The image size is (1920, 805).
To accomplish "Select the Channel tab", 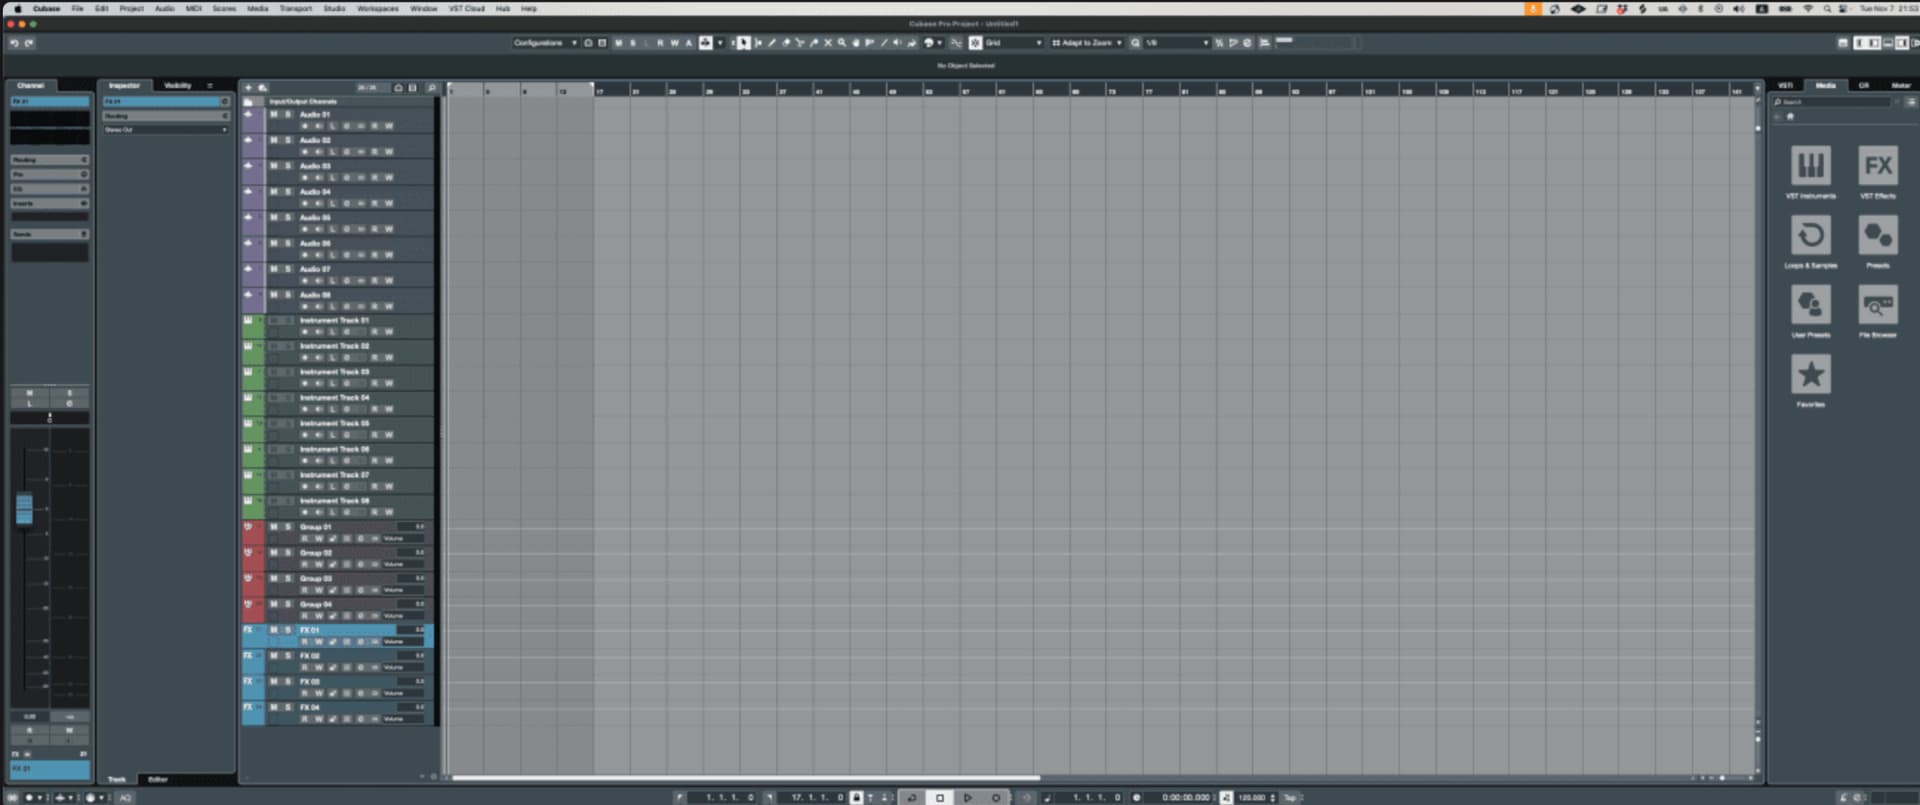I will [30, 86].
